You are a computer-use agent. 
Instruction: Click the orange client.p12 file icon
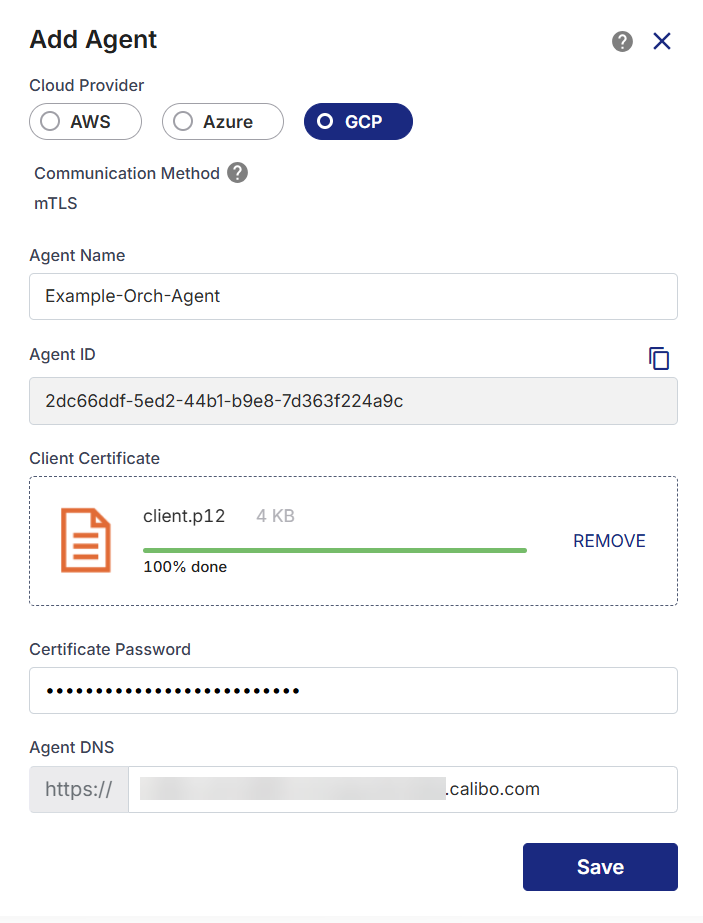[85, 540]
